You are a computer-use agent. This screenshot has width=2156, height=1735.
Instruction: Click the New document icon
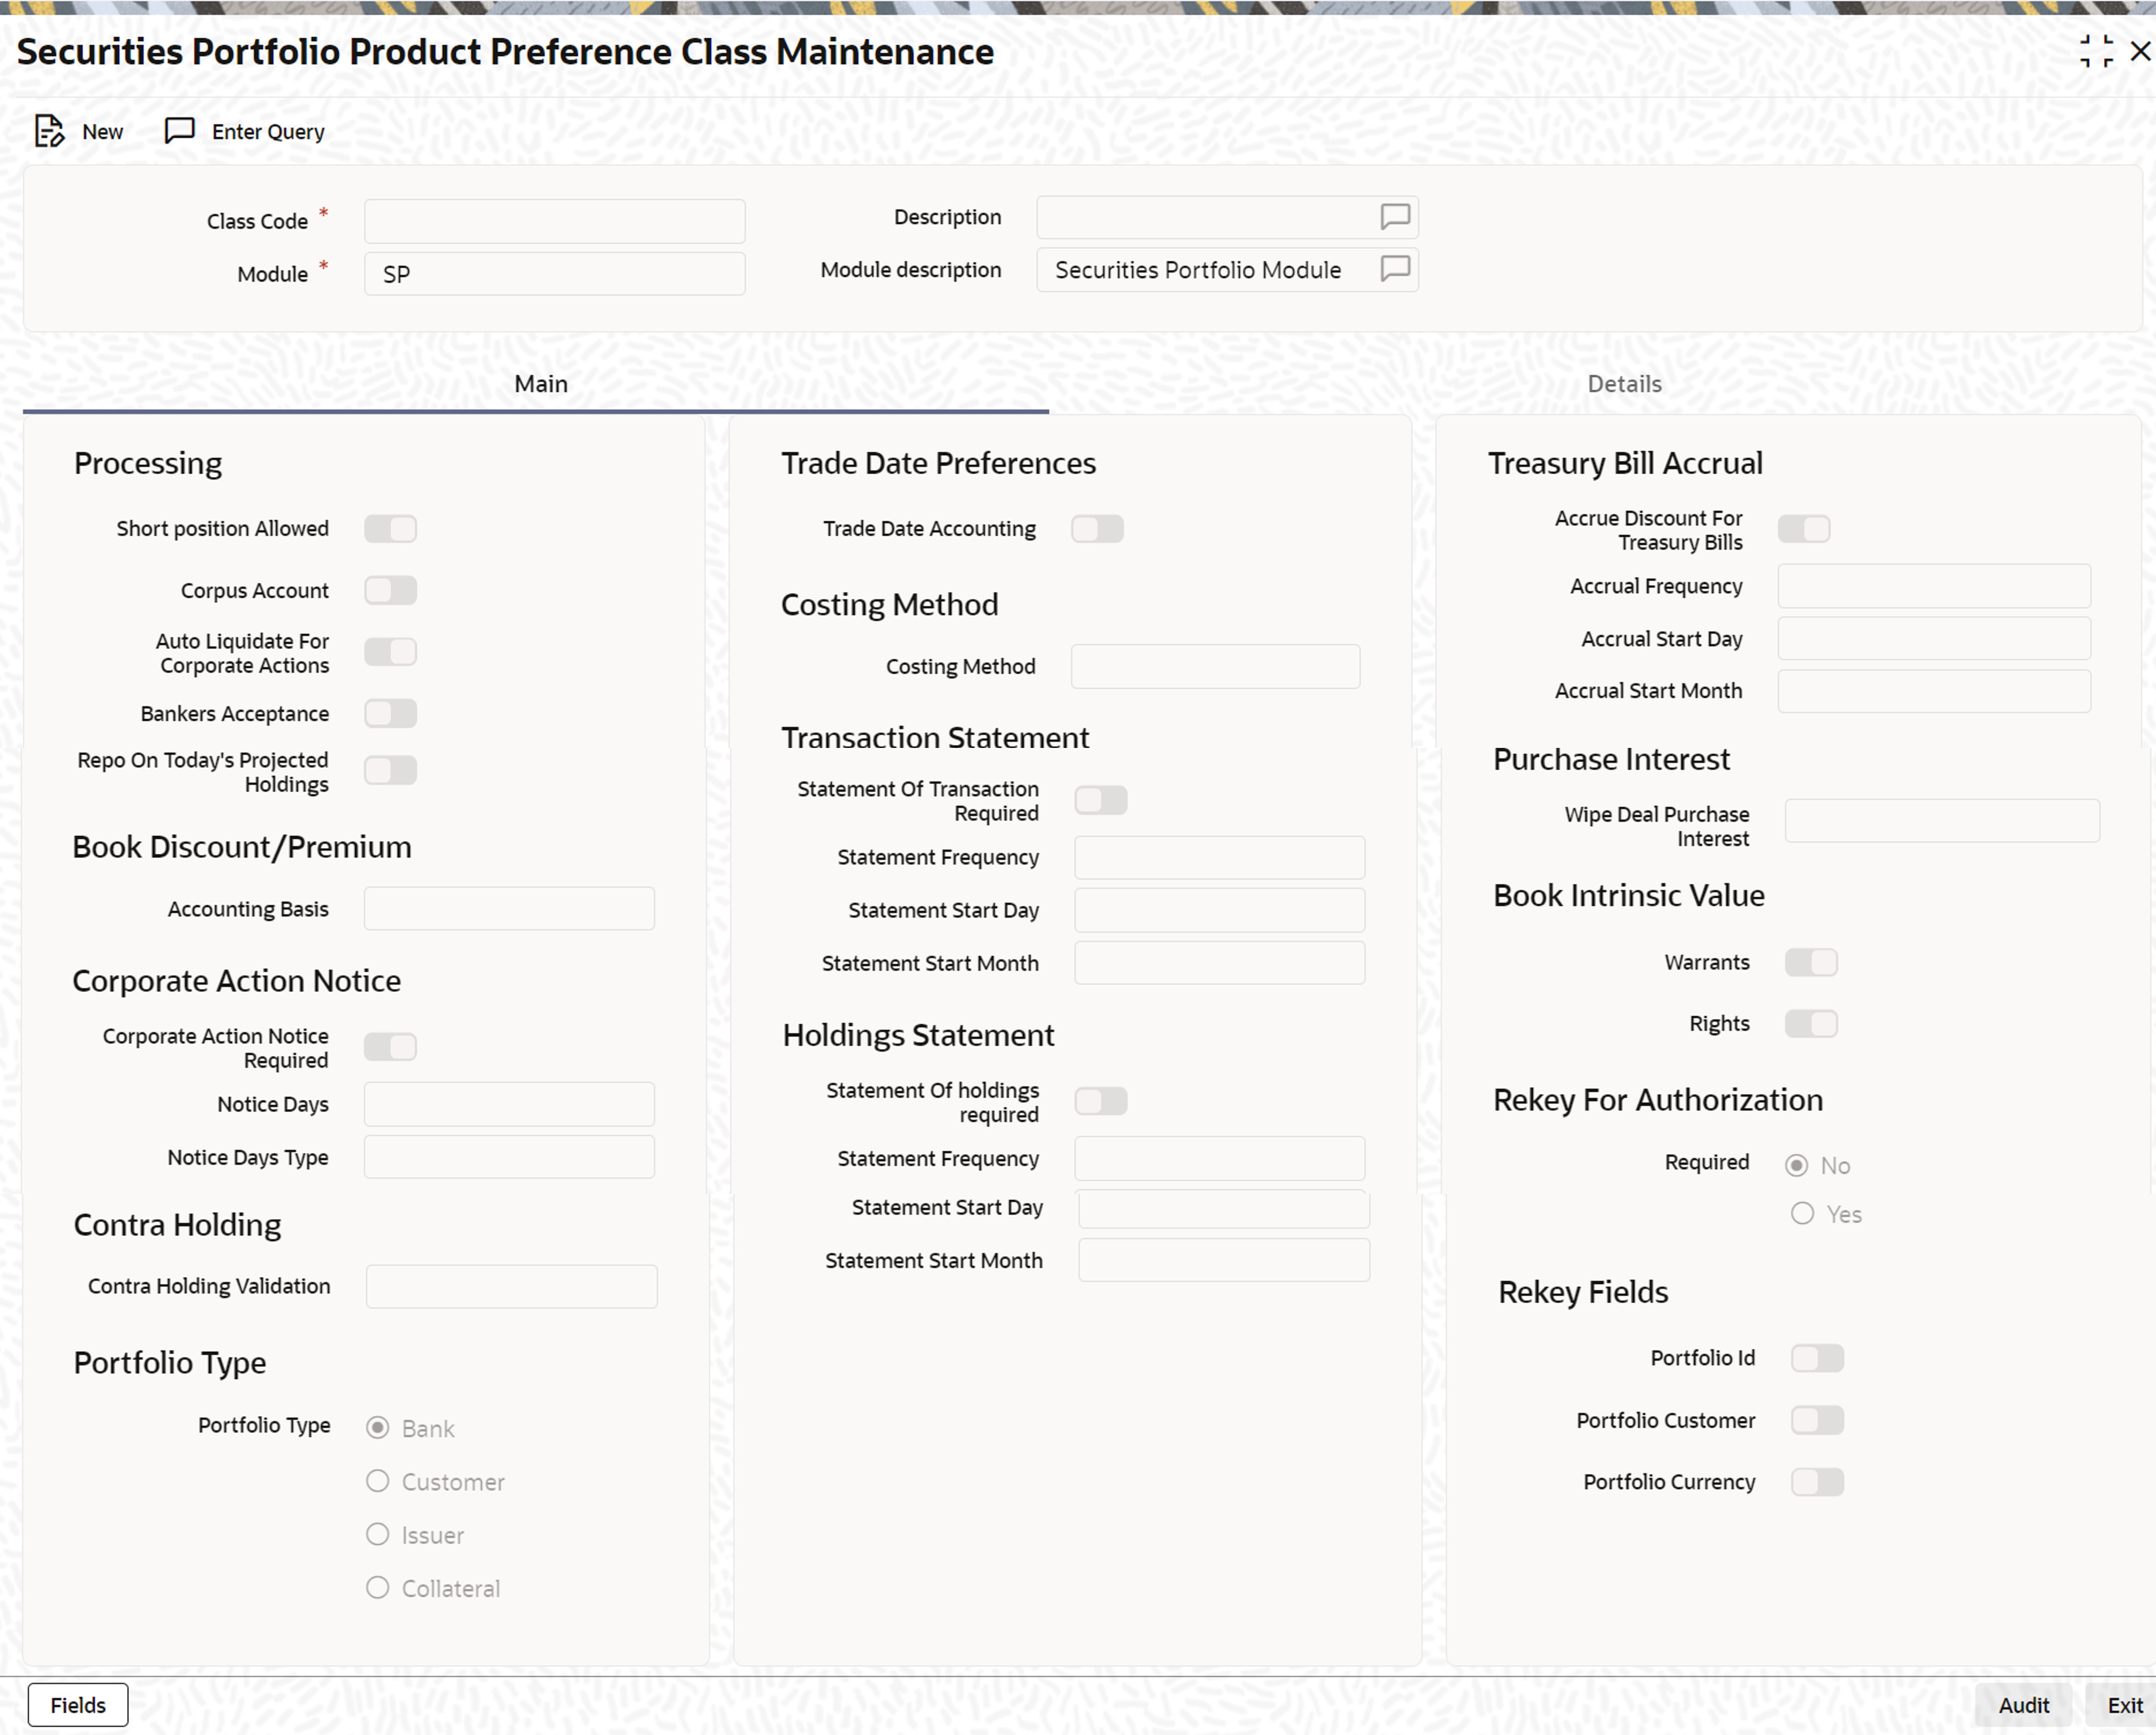(x=49, y=131)
